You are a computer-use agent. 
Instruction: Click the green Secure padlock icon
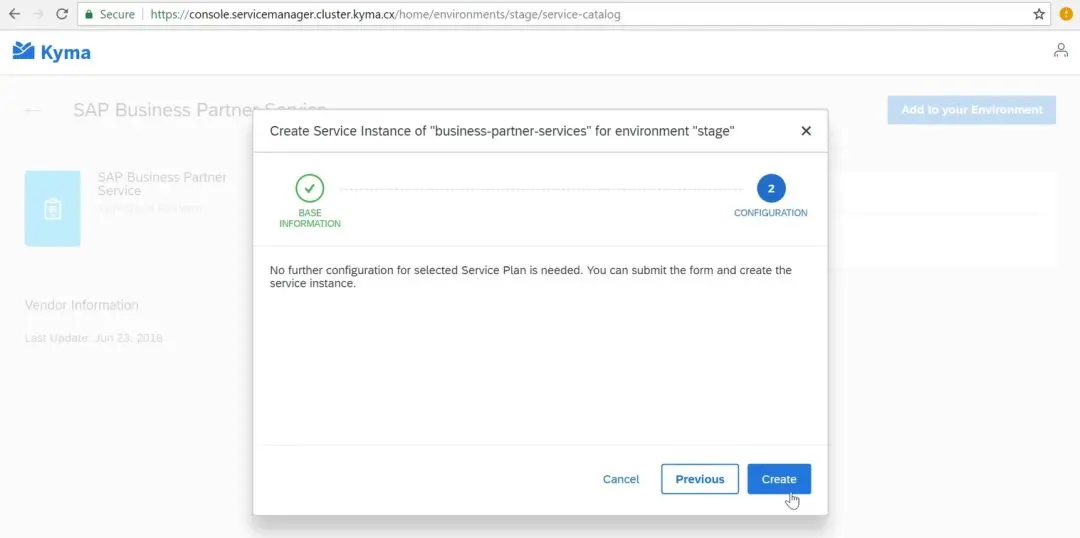coord(89,14)
